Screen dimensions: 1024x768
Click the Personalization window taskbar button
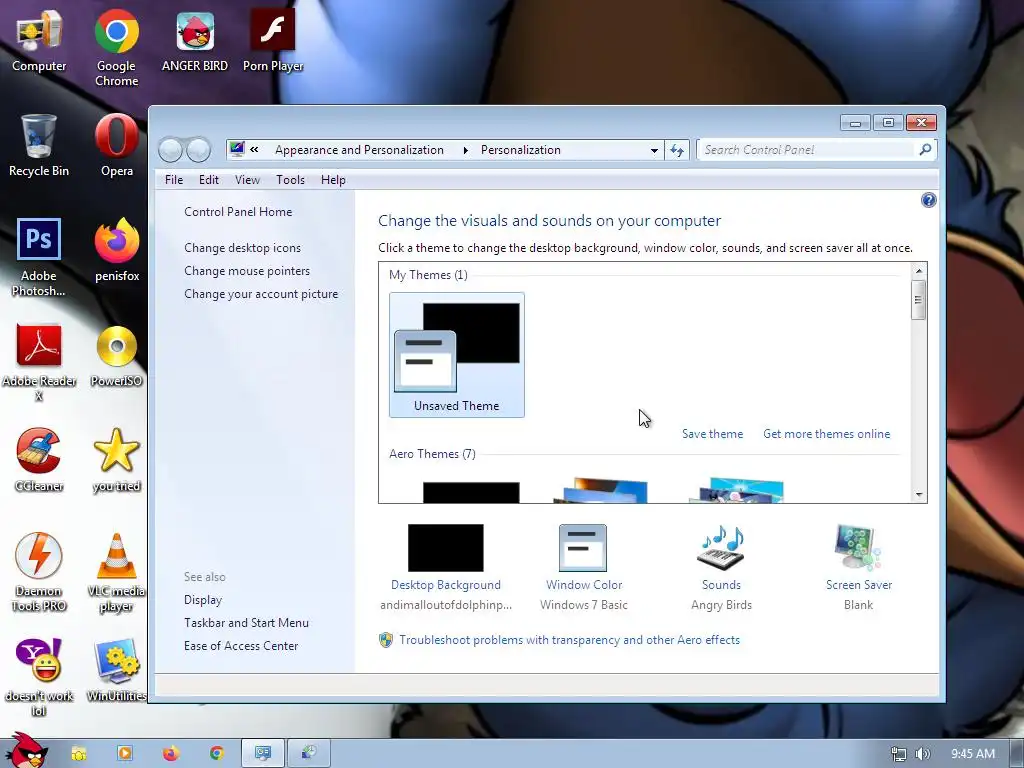point(263,754)
